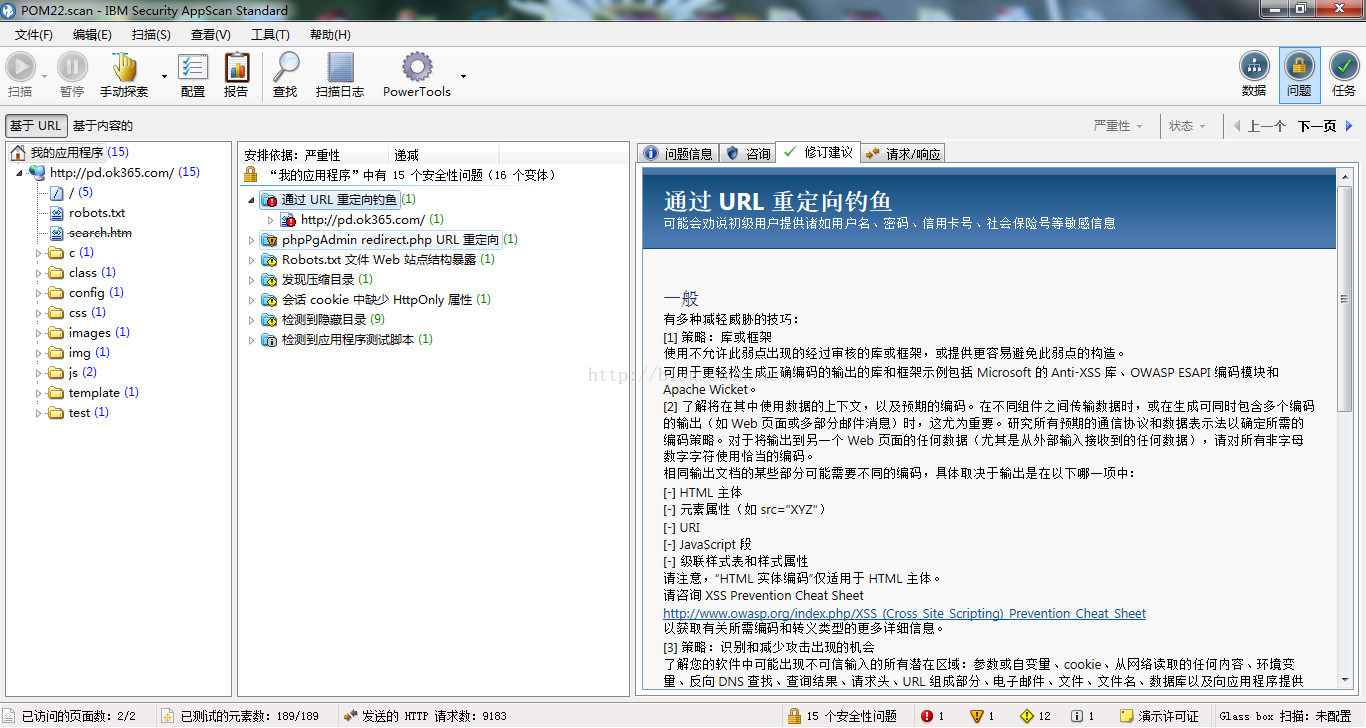This screenshot has height=728, width=1366.
Task: Open the PowerTools dropdown arrow
Action: [463, 76]
